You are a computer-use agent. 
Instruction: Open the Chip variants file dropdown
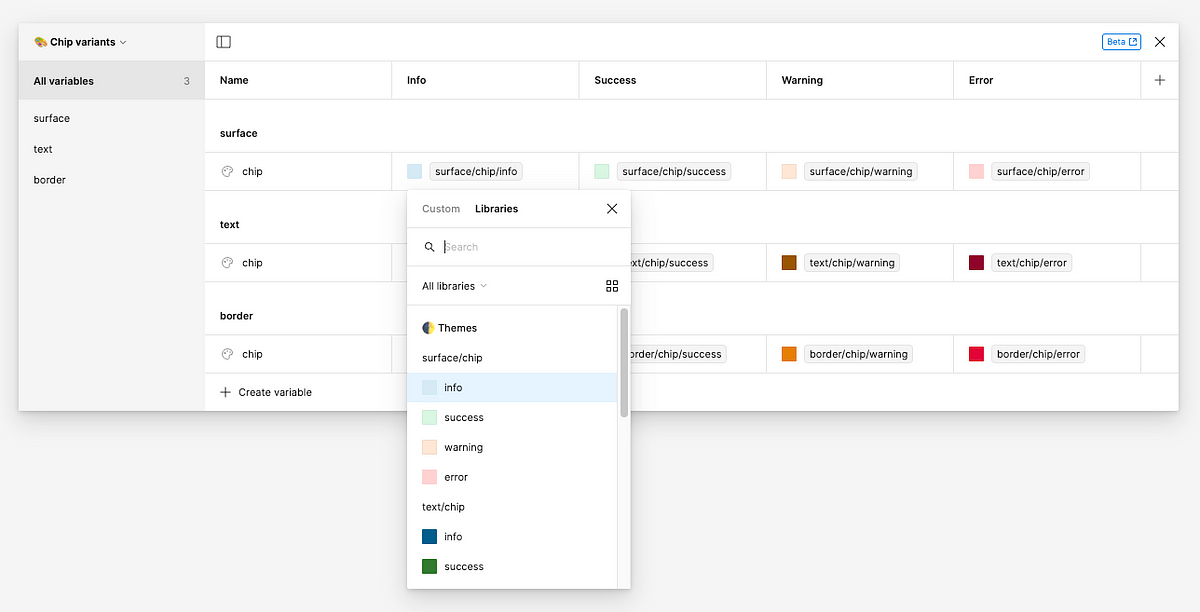pyautogui.click(x=81, y=42)
